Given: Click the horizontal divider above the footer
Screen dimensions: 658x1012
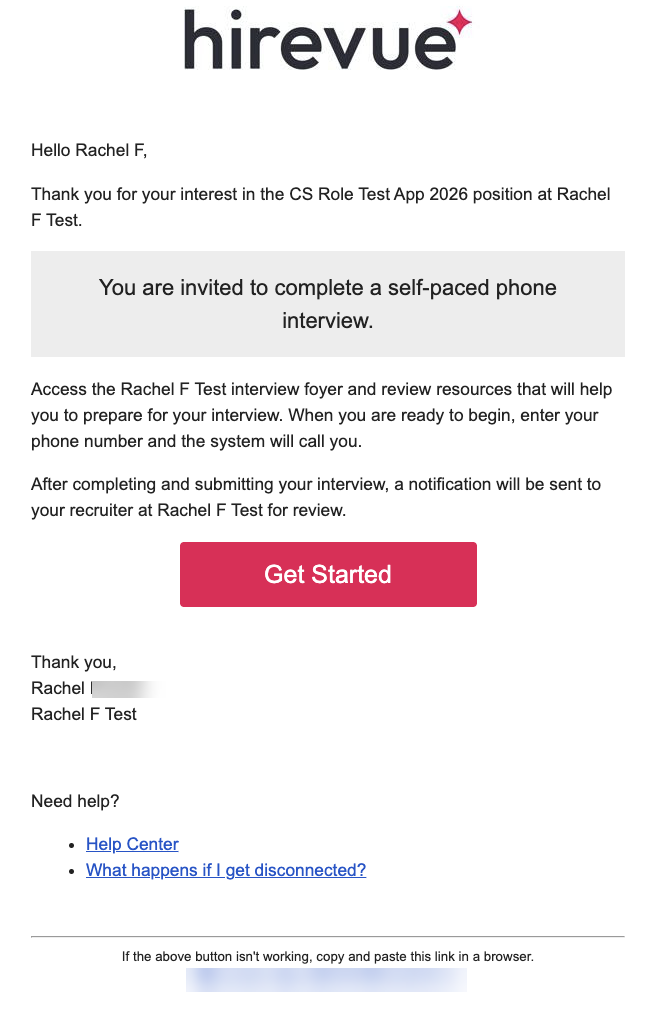Looking at the screenshot, I should pos(328,936).
